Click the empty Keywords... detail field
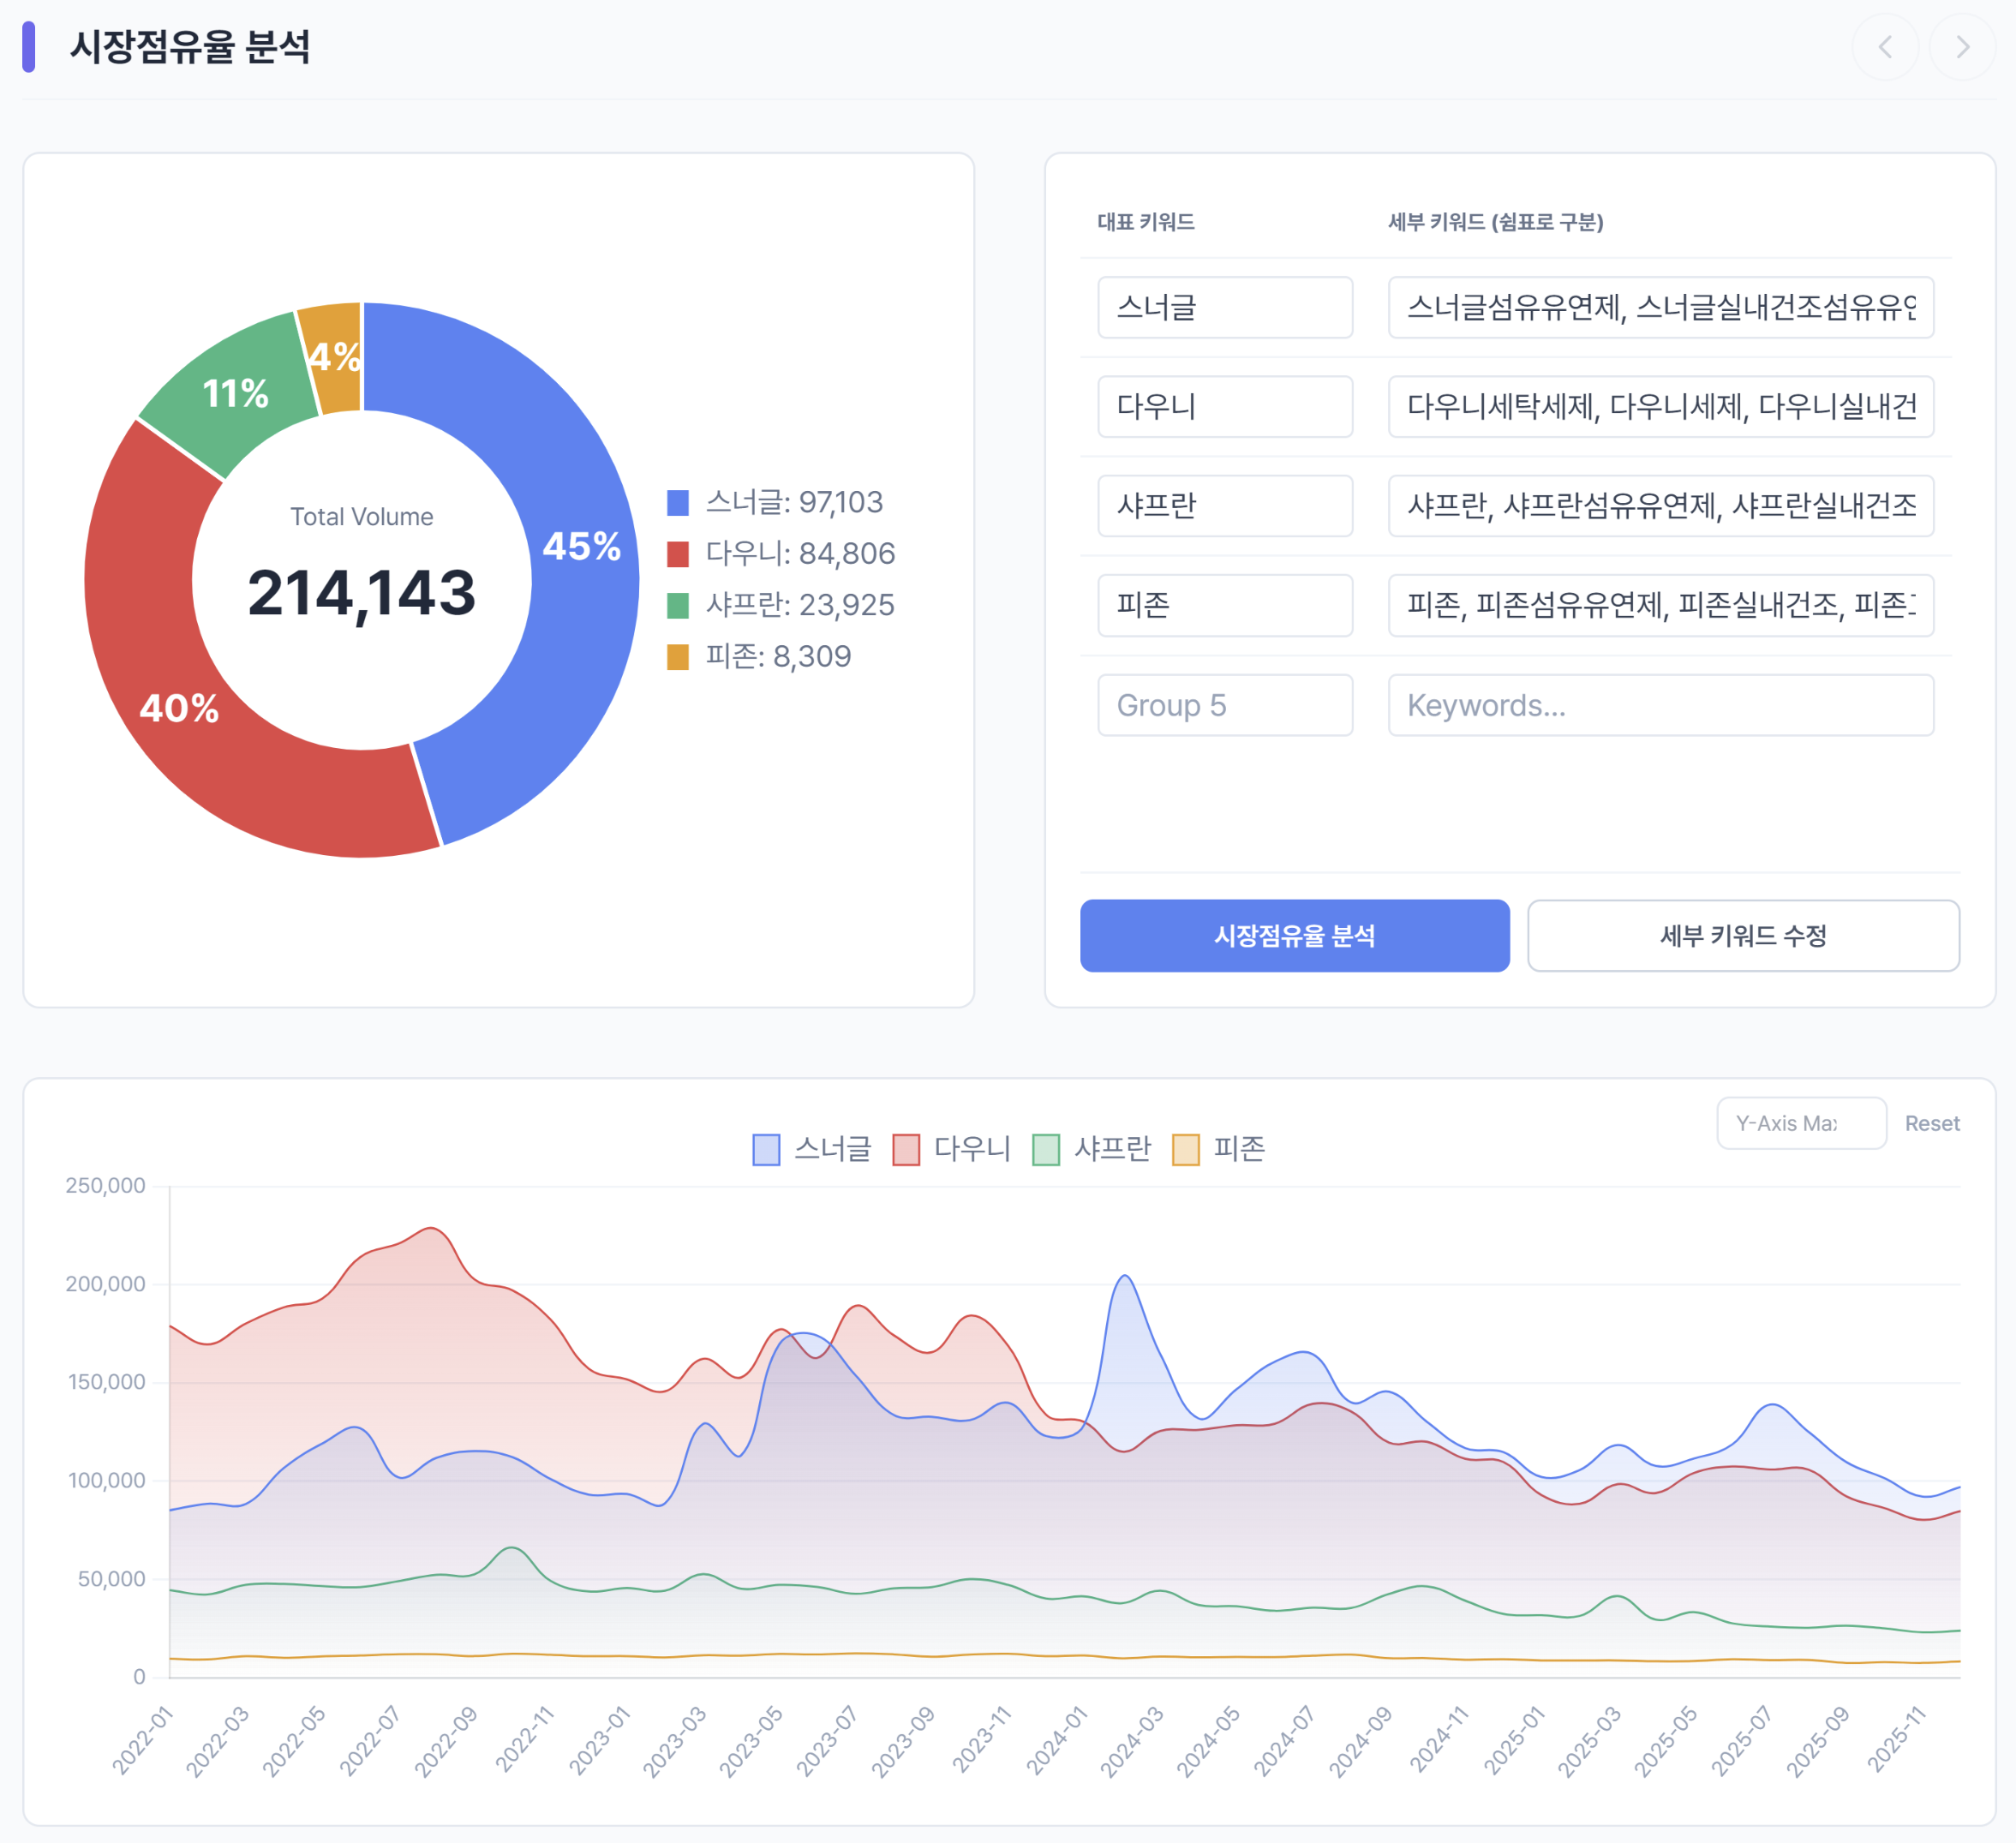 [1661, 705]
